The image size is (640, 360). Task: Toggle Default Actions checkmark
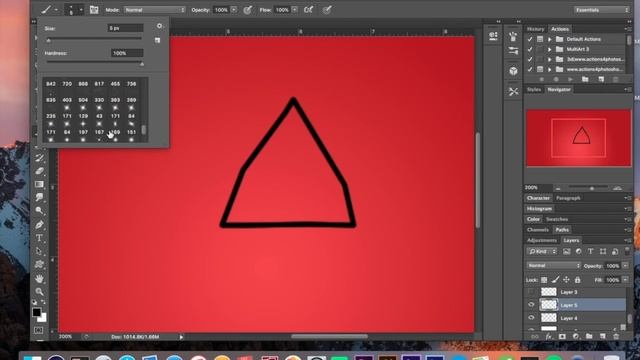[x=530, y=39]
